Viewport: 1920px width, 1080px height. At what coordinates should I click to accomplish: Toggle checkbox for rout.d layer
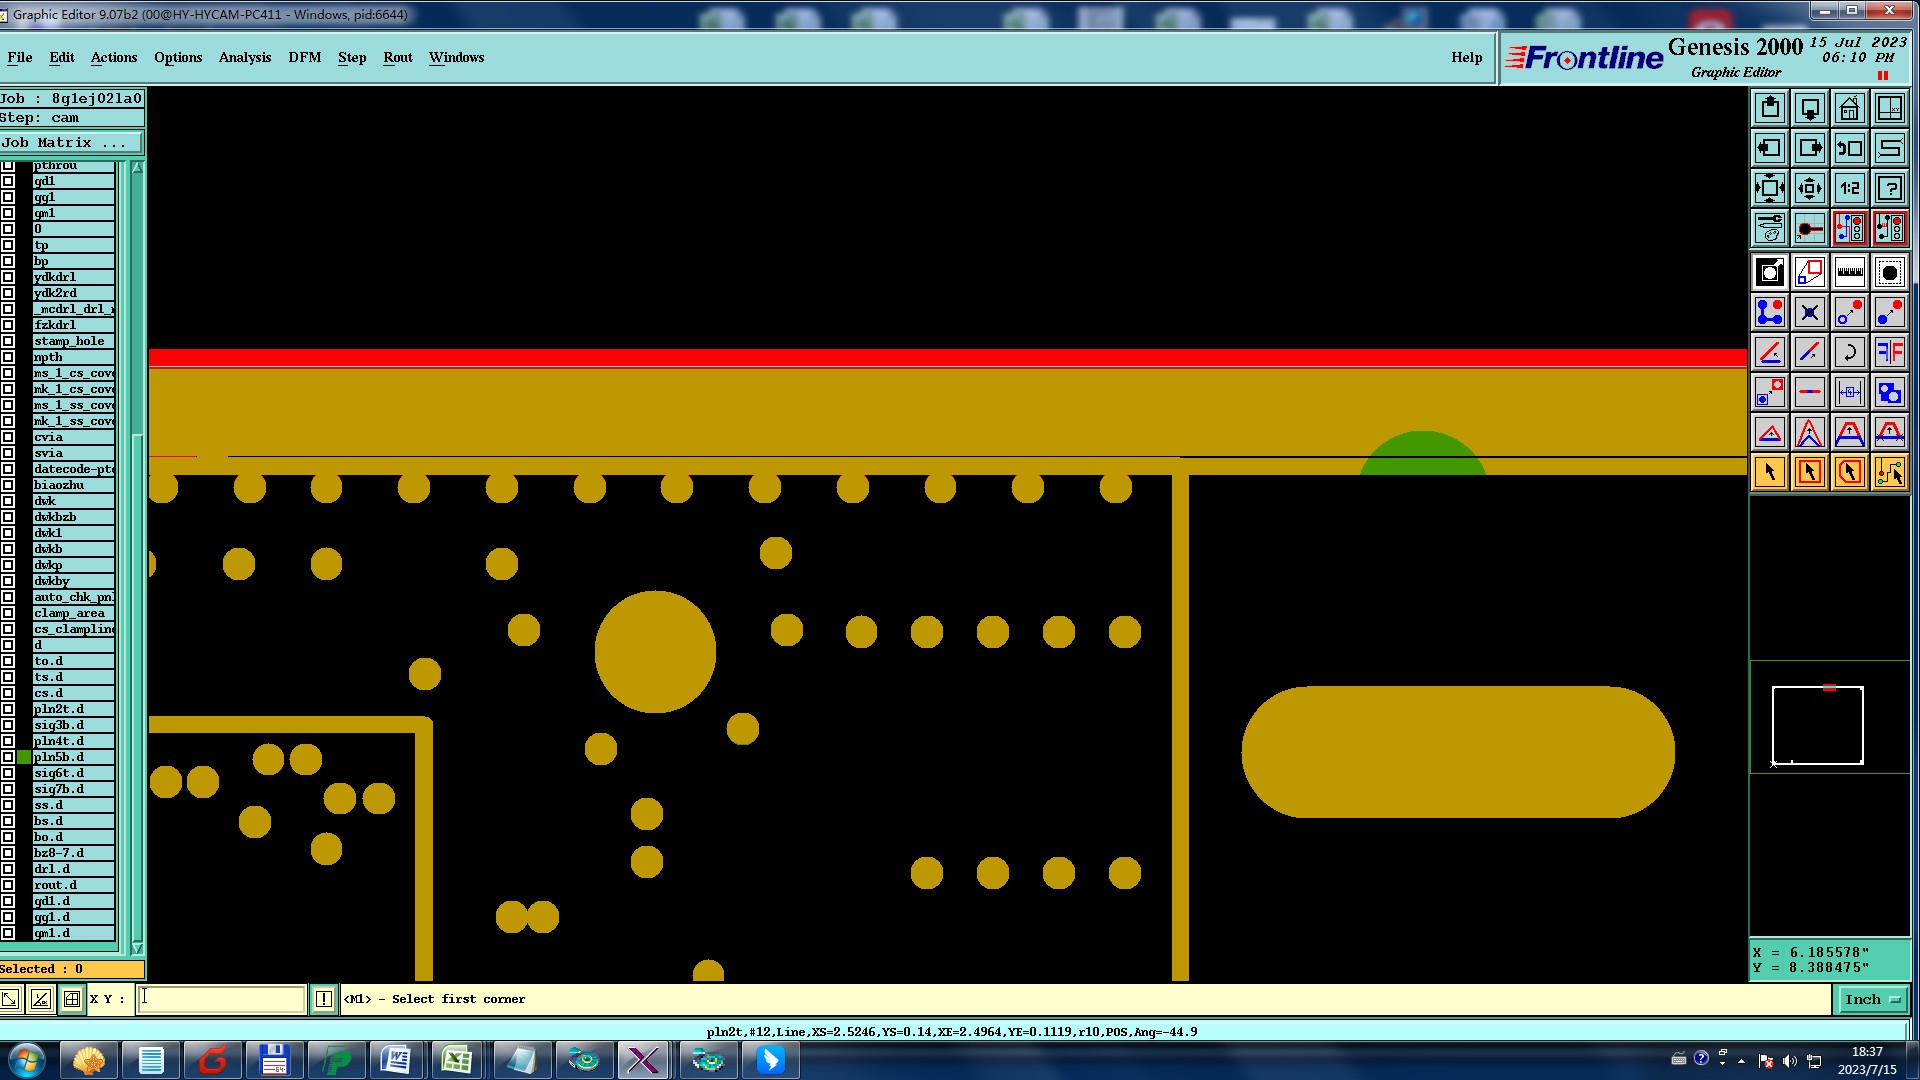coord(8,885)
